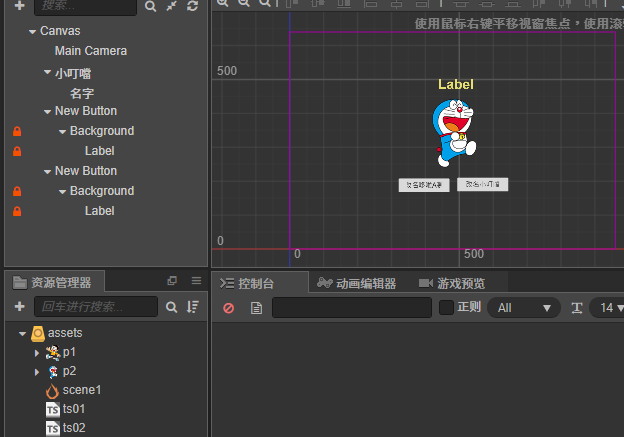The image size is (624, 437).
Task: Refresh the hierarchy node tree
Action: [193, 6]
